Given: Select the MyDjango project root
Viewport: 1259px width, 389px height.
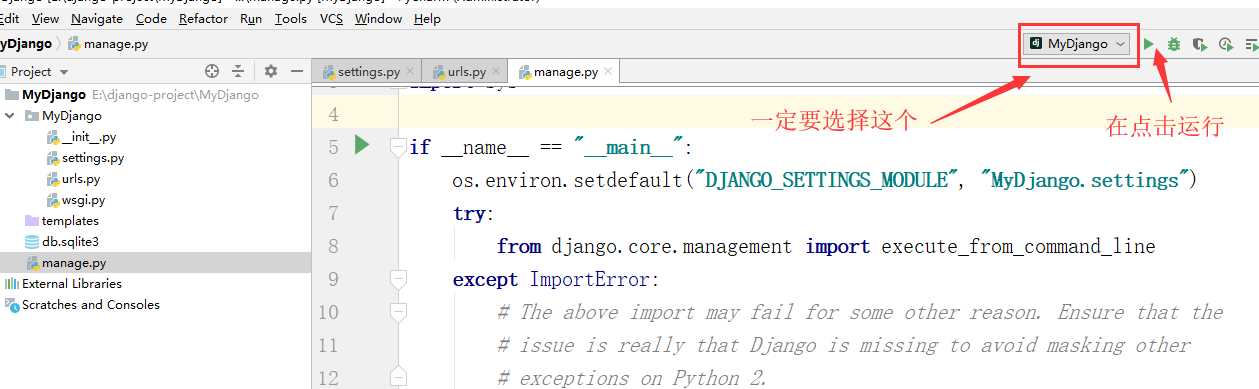Looking at the screenshot, I should coord(53,95).
